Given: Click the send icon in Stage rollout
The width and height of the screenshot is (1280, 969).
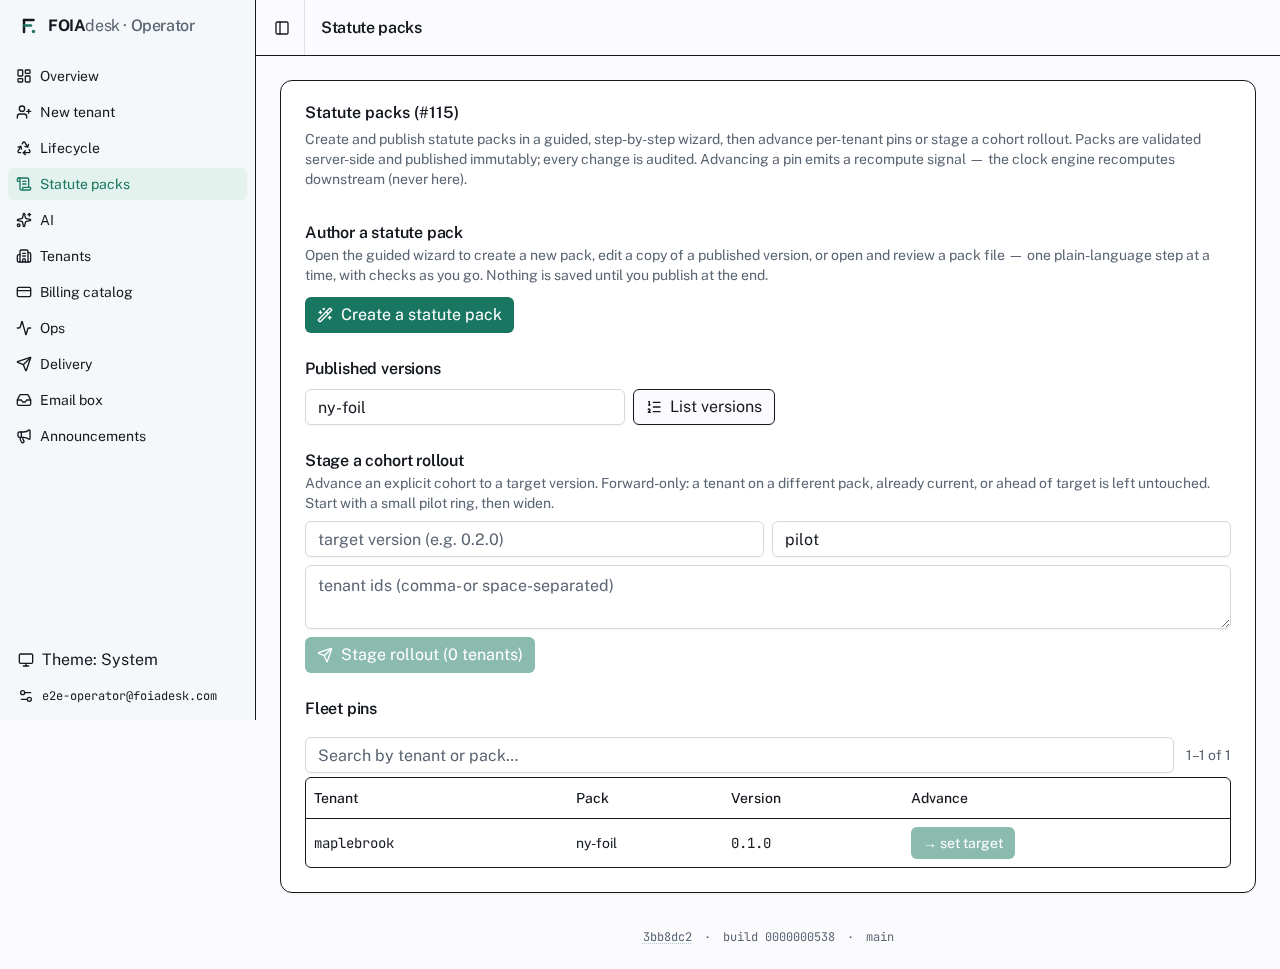Looking at the screenshot, I should (x=325, y=655).
